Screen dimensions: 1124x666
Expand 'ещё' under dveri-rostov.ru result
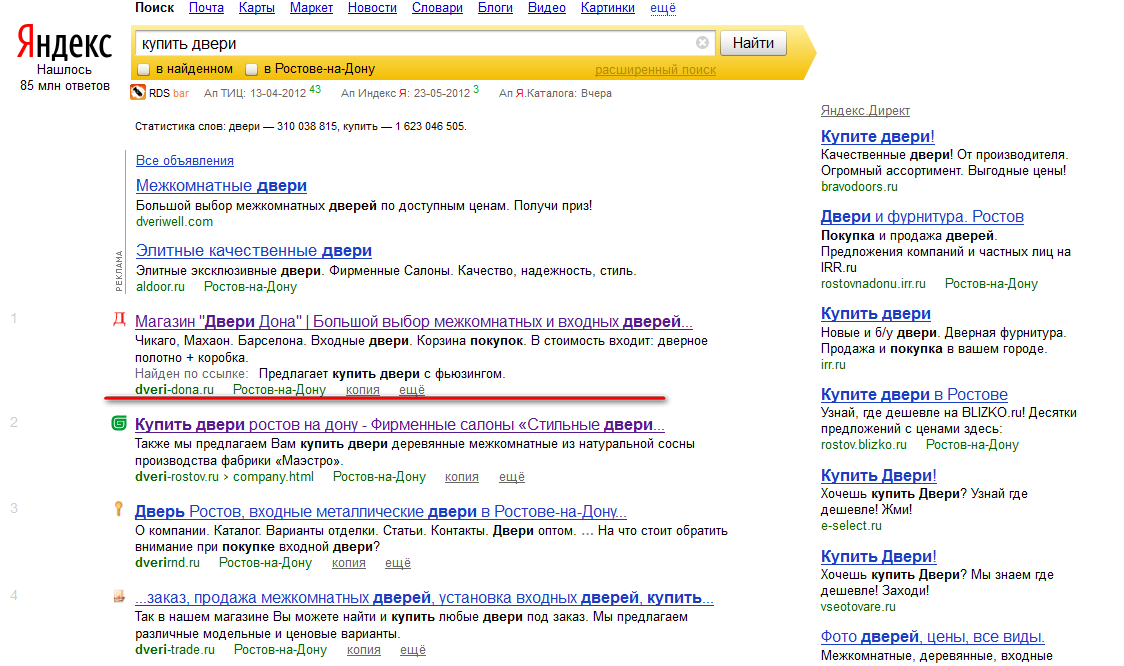[512, 477]
